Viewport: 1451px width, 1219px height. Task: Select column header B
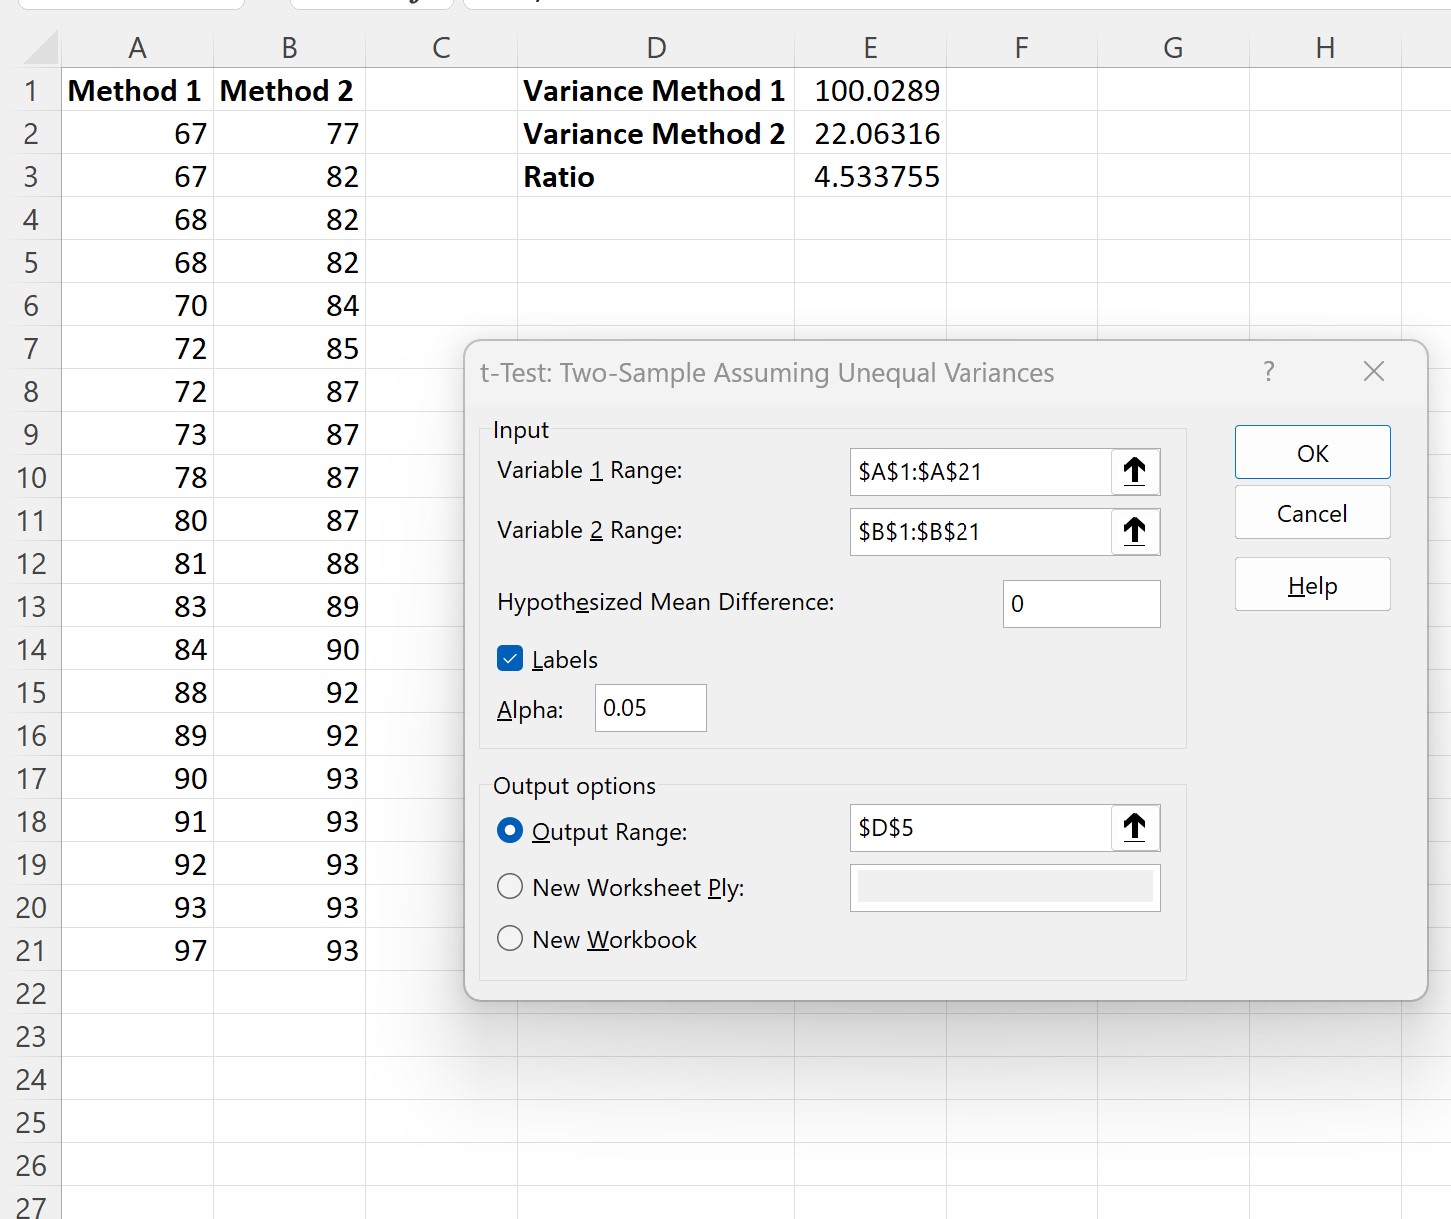coord(289,47)
